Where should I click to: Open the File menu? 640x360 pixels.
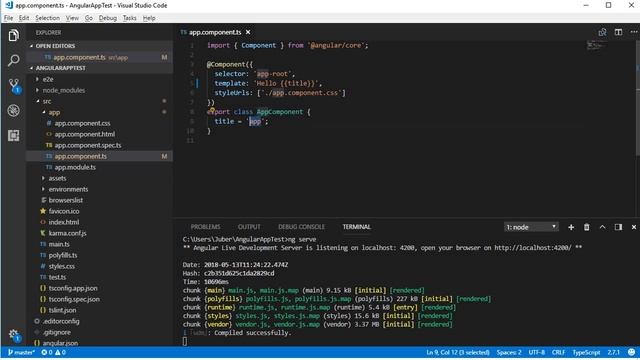(9, 18)
